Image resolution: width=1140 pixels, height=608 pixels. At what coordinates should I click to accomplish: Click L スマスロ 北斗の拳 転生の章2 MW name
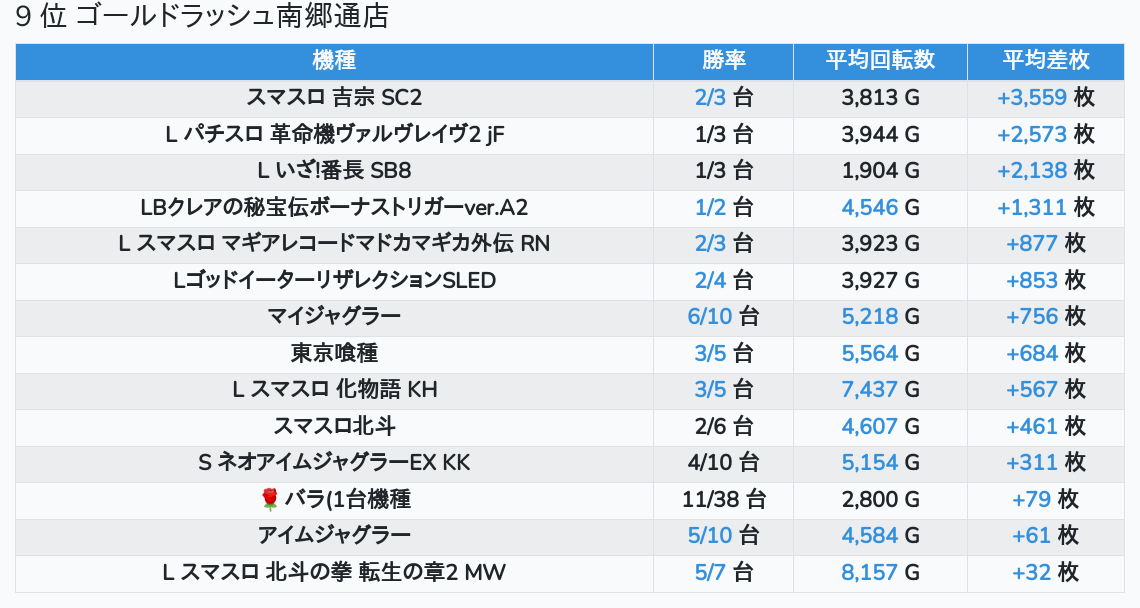tap(334, 572)
